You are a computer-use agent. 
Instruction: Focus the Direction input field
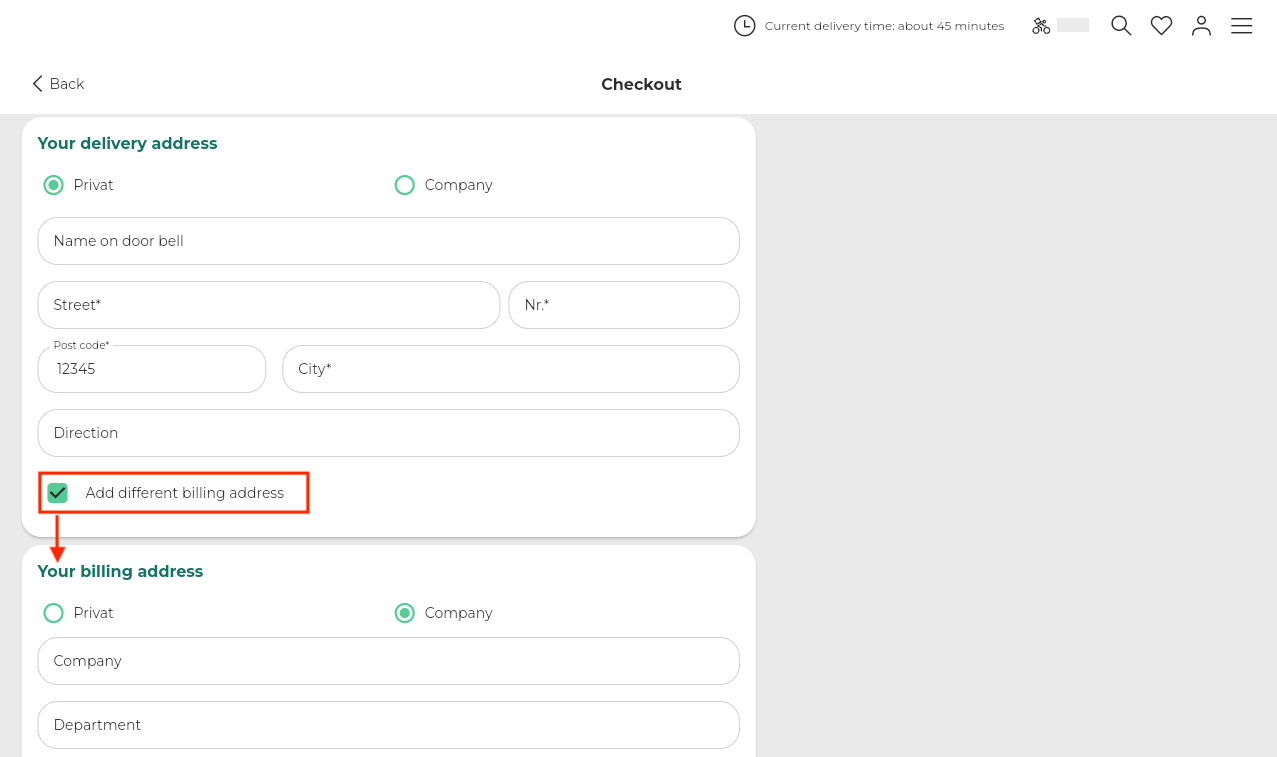point(388,433)
